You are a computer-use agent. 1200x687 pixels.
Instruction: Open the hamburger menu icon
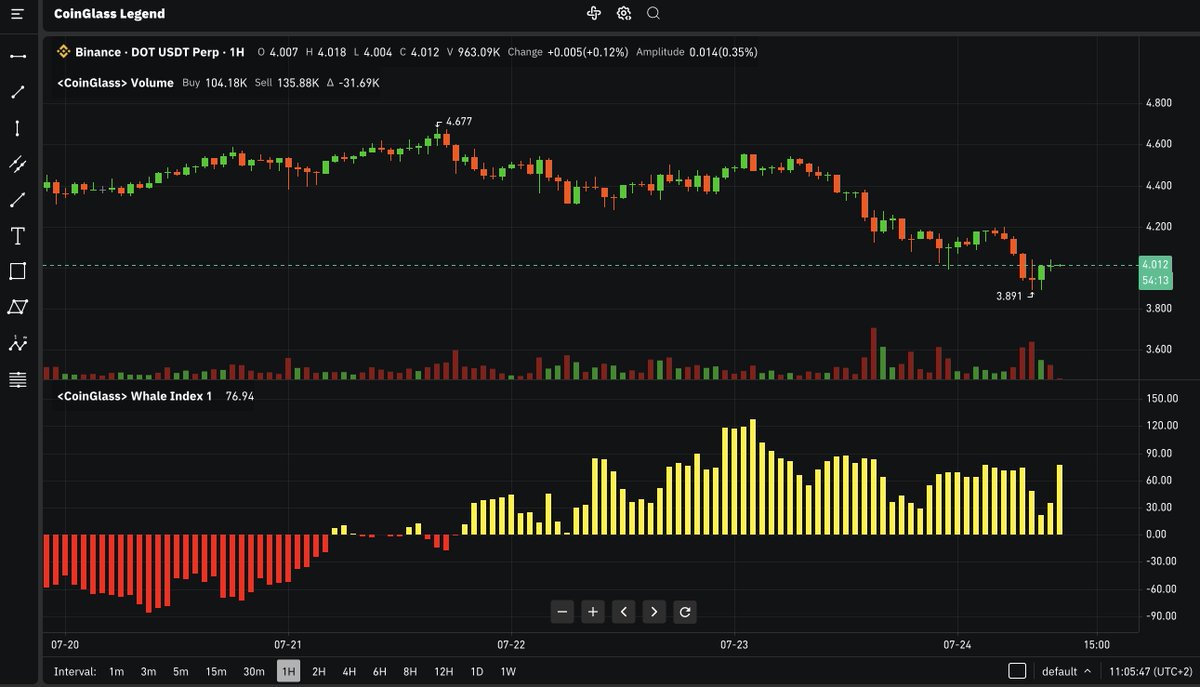pos(18,14)
